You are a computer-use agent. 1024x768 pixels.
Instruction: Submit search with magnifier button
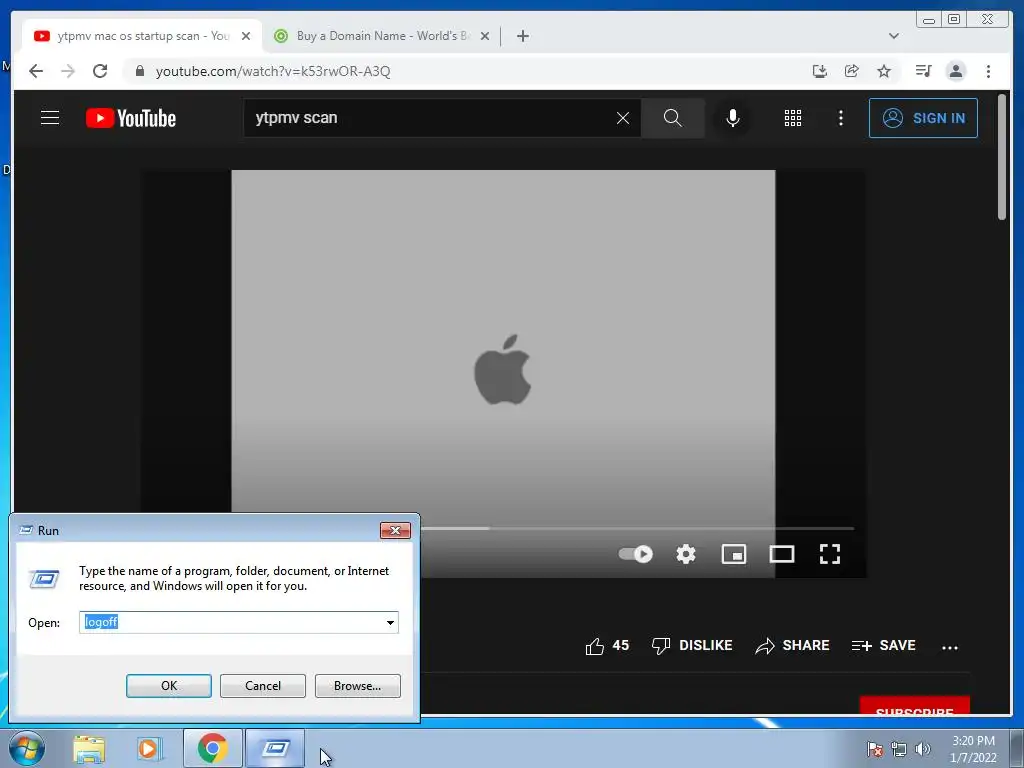click(673, 118)
